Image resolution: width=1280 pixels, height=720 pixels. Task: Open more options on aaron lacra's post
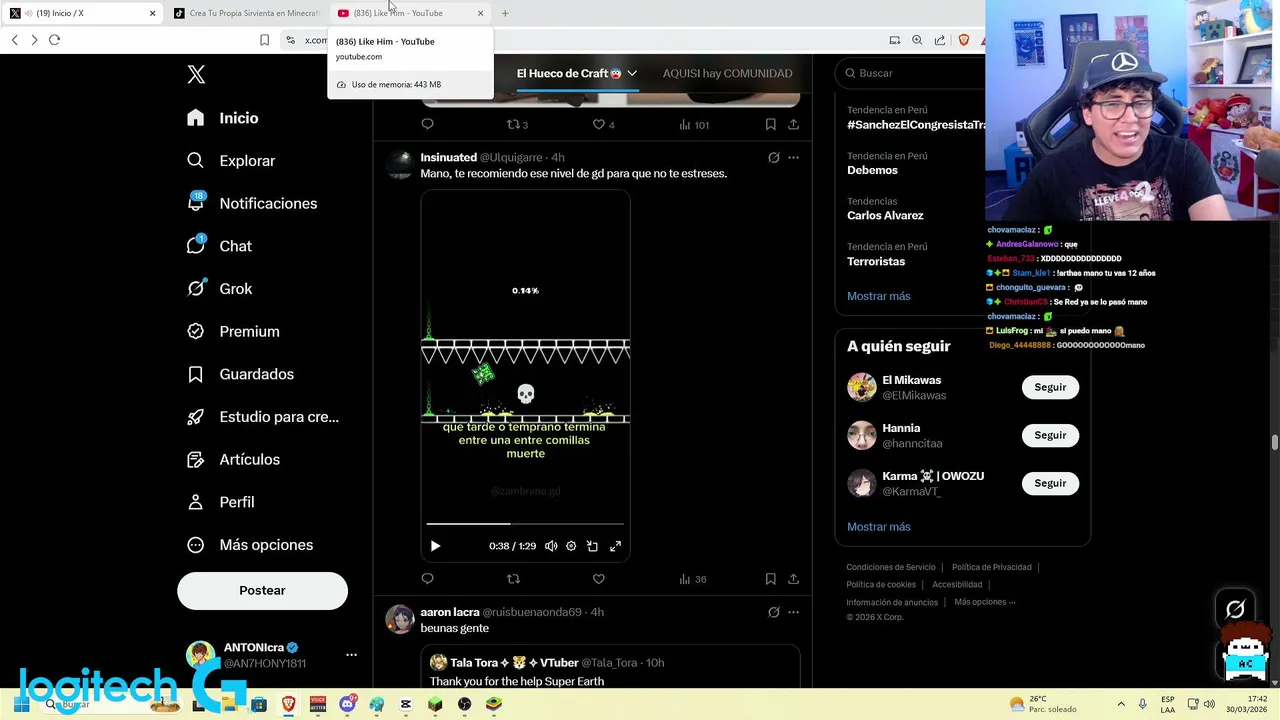[793, 612]
